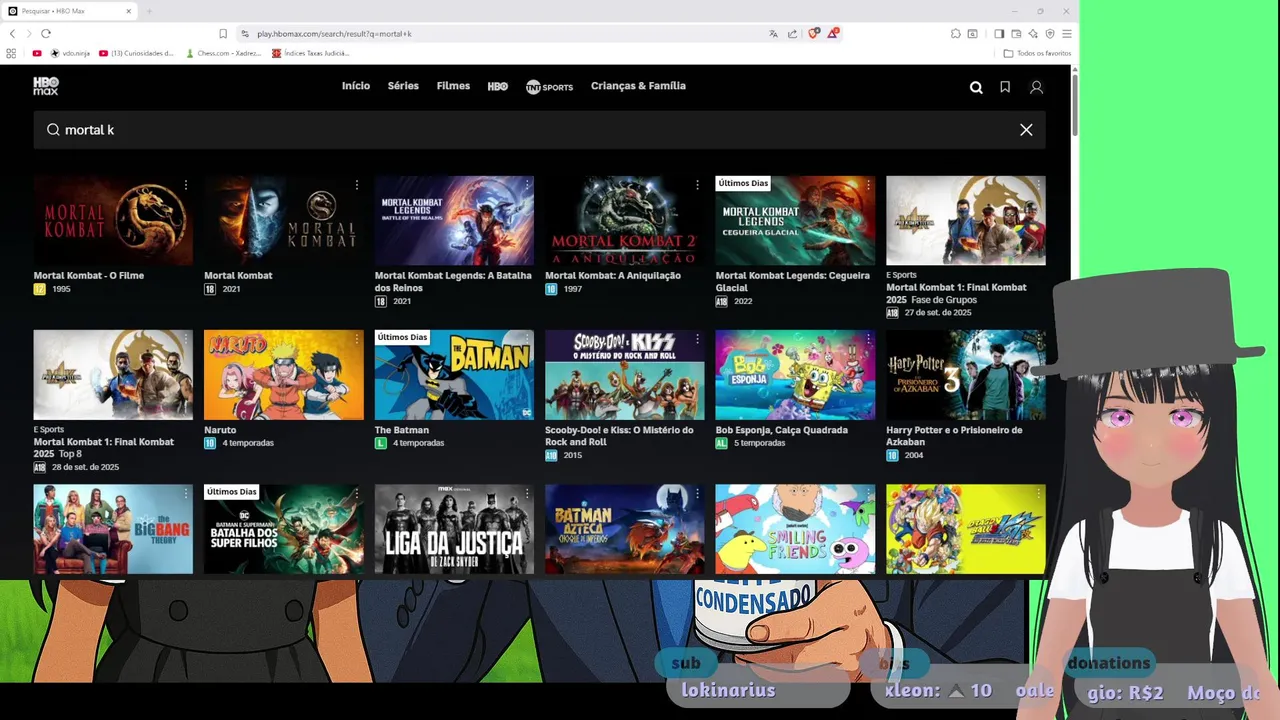This screenshot has width=1280, height=720.
Task: Clear search with the X icon
Action: [x=1026, y=130]
